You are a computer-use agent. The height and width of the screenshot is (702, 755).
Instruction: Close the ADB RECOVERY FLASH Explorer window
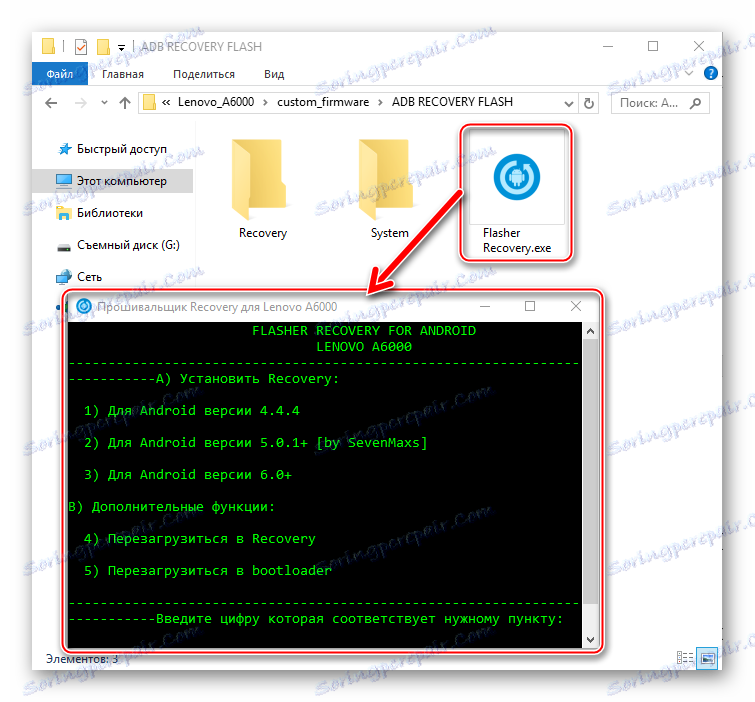pos(698,46)
